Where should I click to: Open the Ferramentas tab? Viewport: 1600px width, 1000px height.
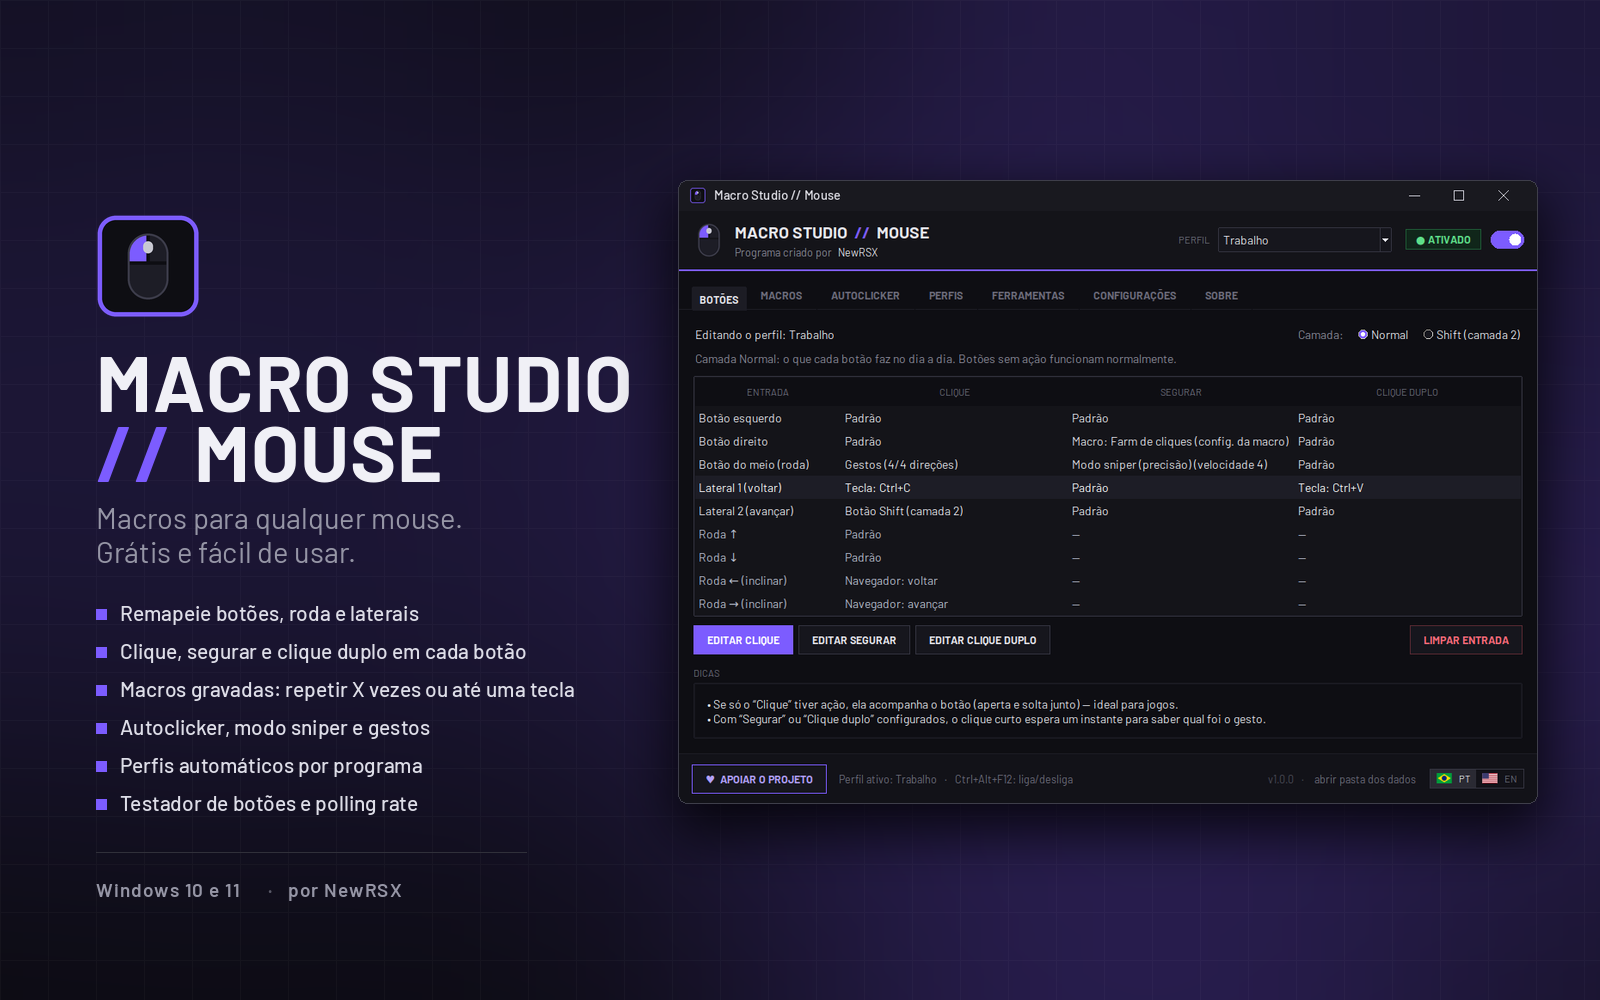(1028, 296)
